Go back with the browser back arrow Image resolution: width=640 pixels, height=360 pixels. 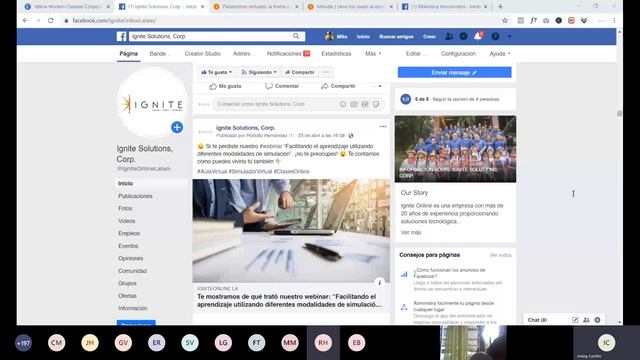[25, 20]
